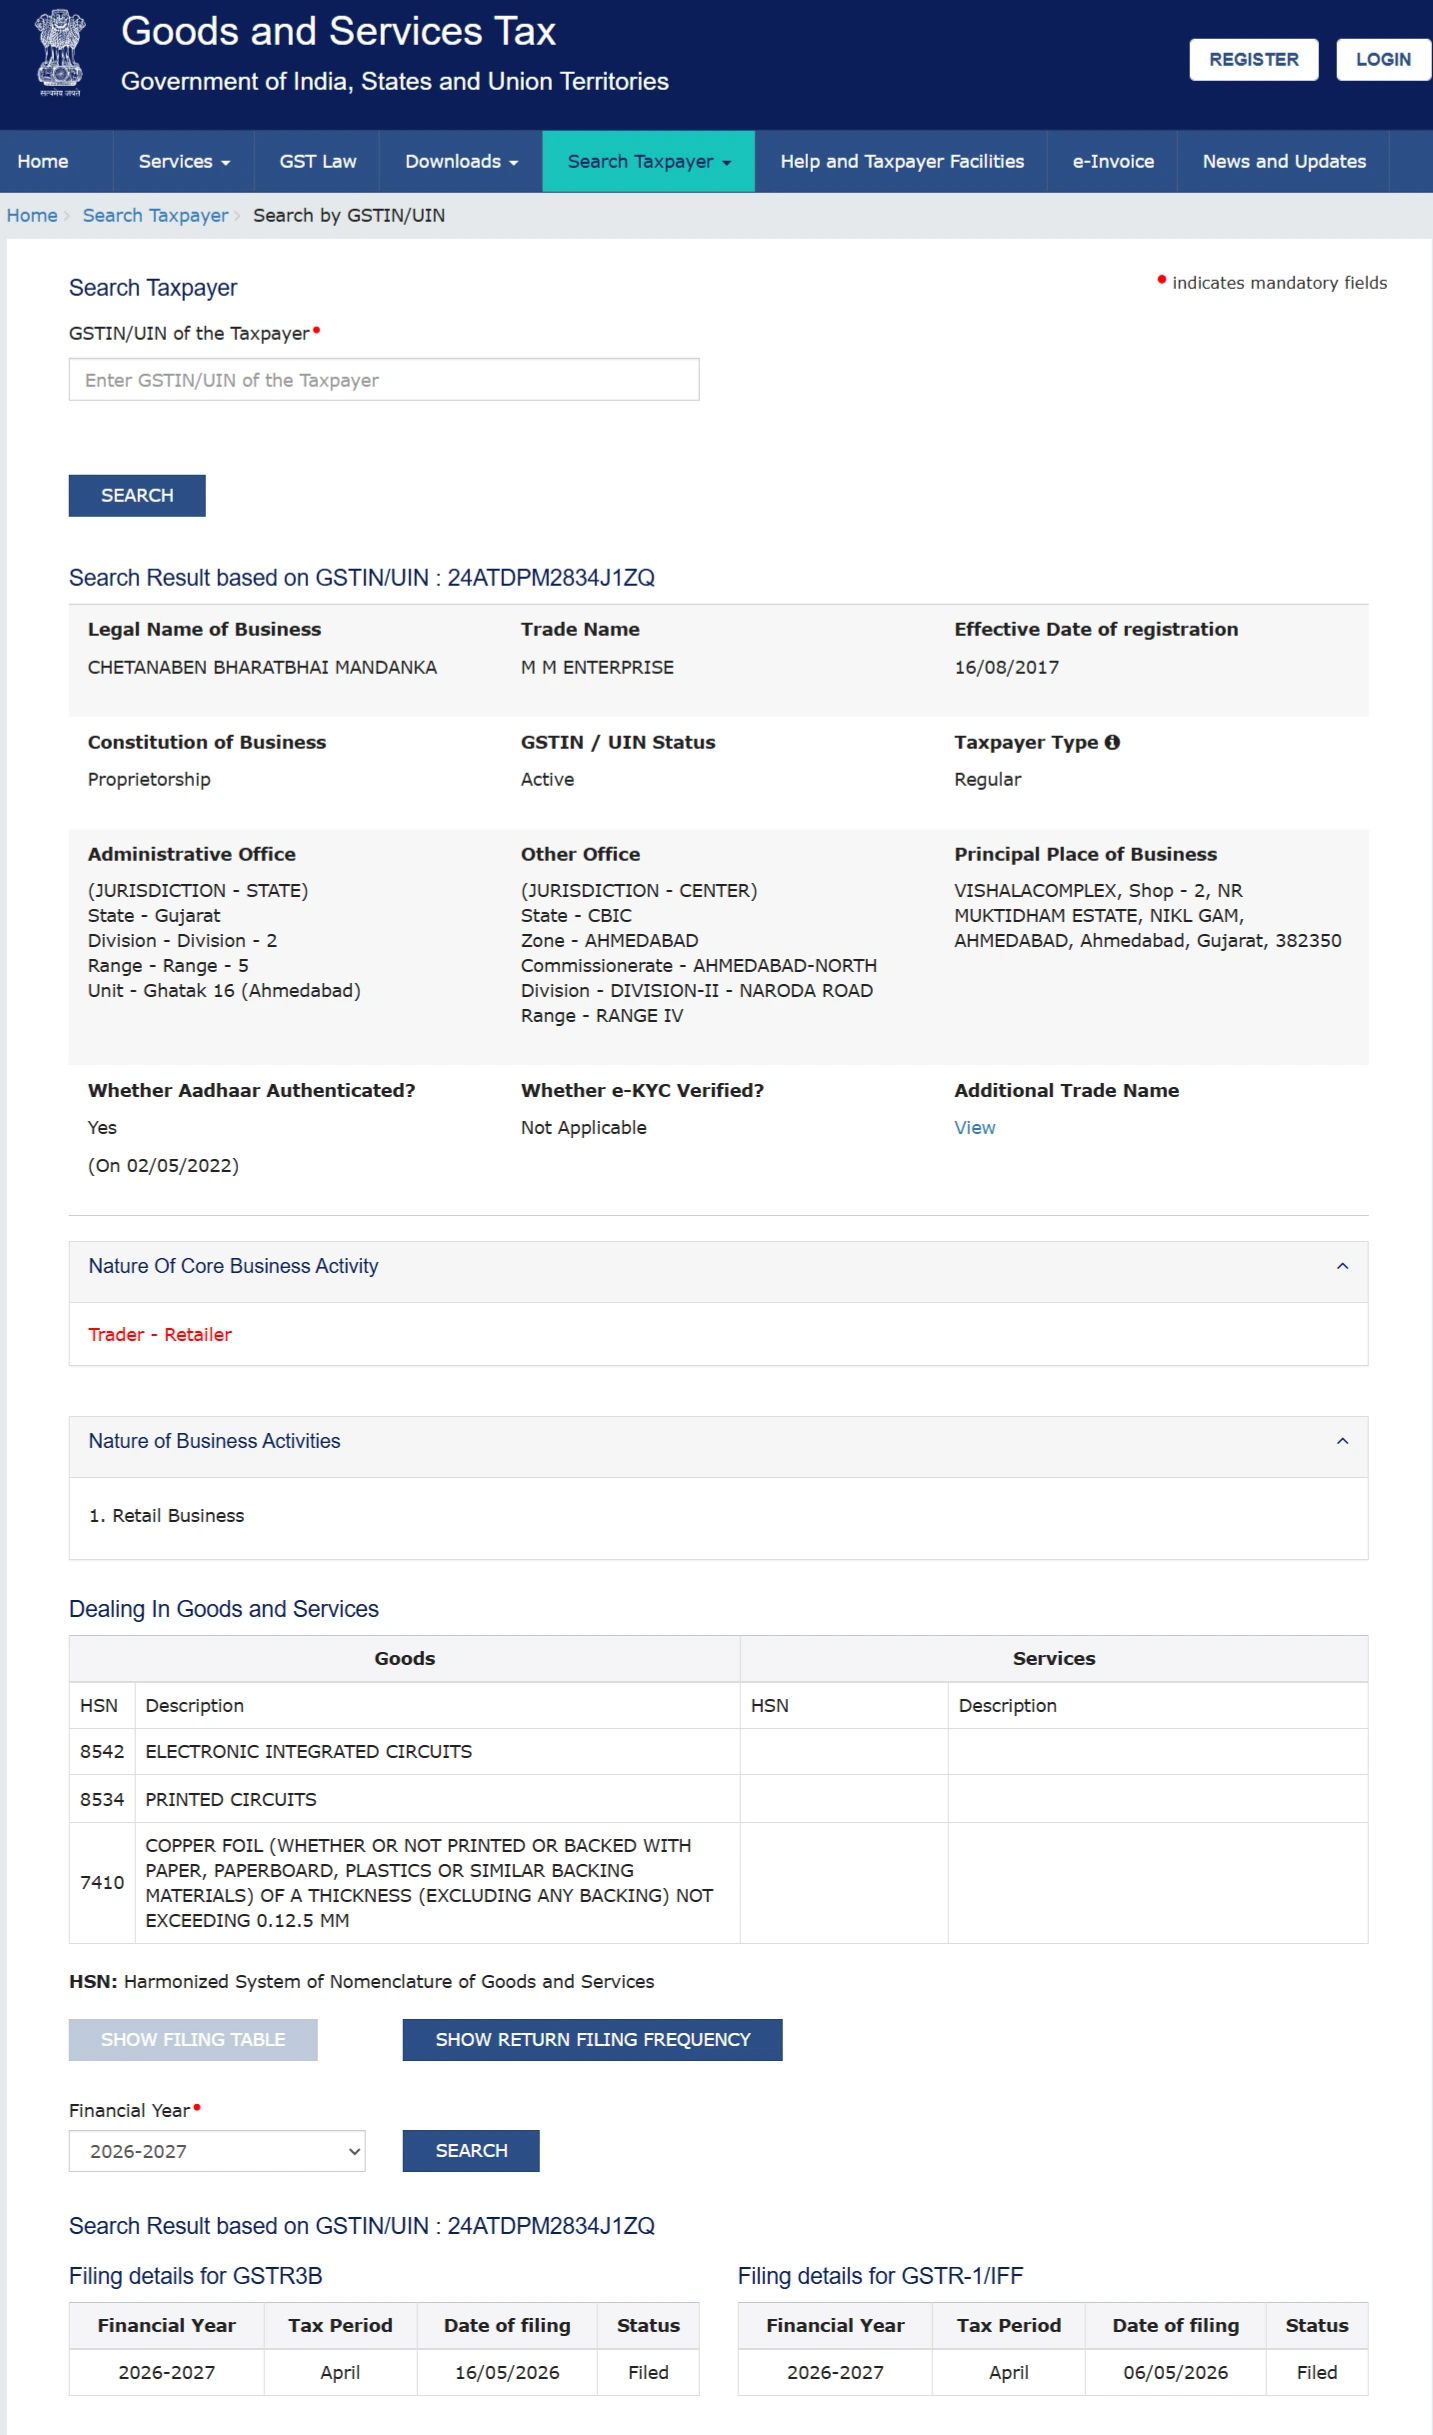Viewport: 1433px width, 2435px height.
Task: Click the LOGIN button
Action: 1383,60
